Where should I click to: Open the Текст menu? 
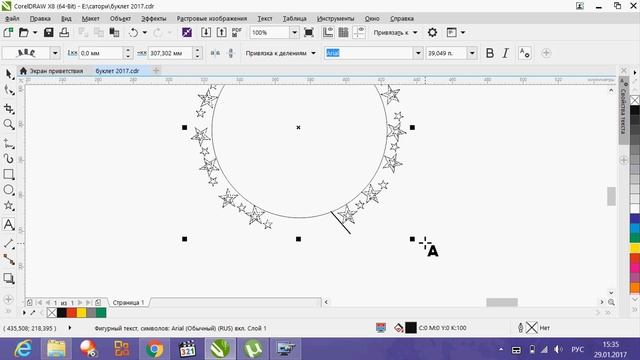pos(264,18)
